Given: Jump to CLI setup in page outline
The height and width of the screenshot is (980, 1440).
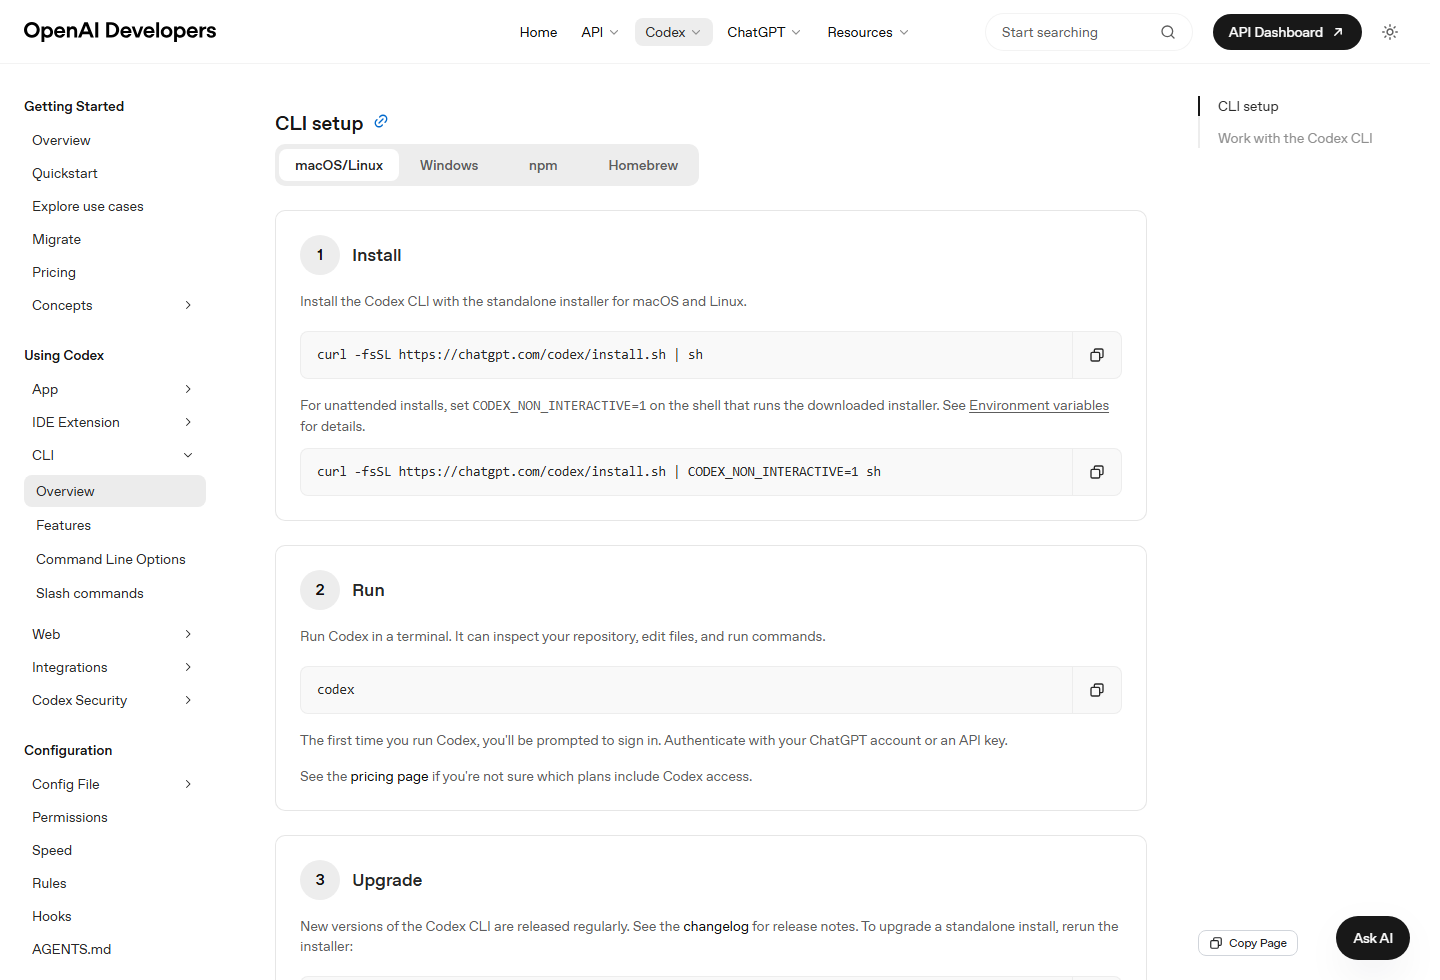Looking at the screenshot, I should click(1248, 106).
